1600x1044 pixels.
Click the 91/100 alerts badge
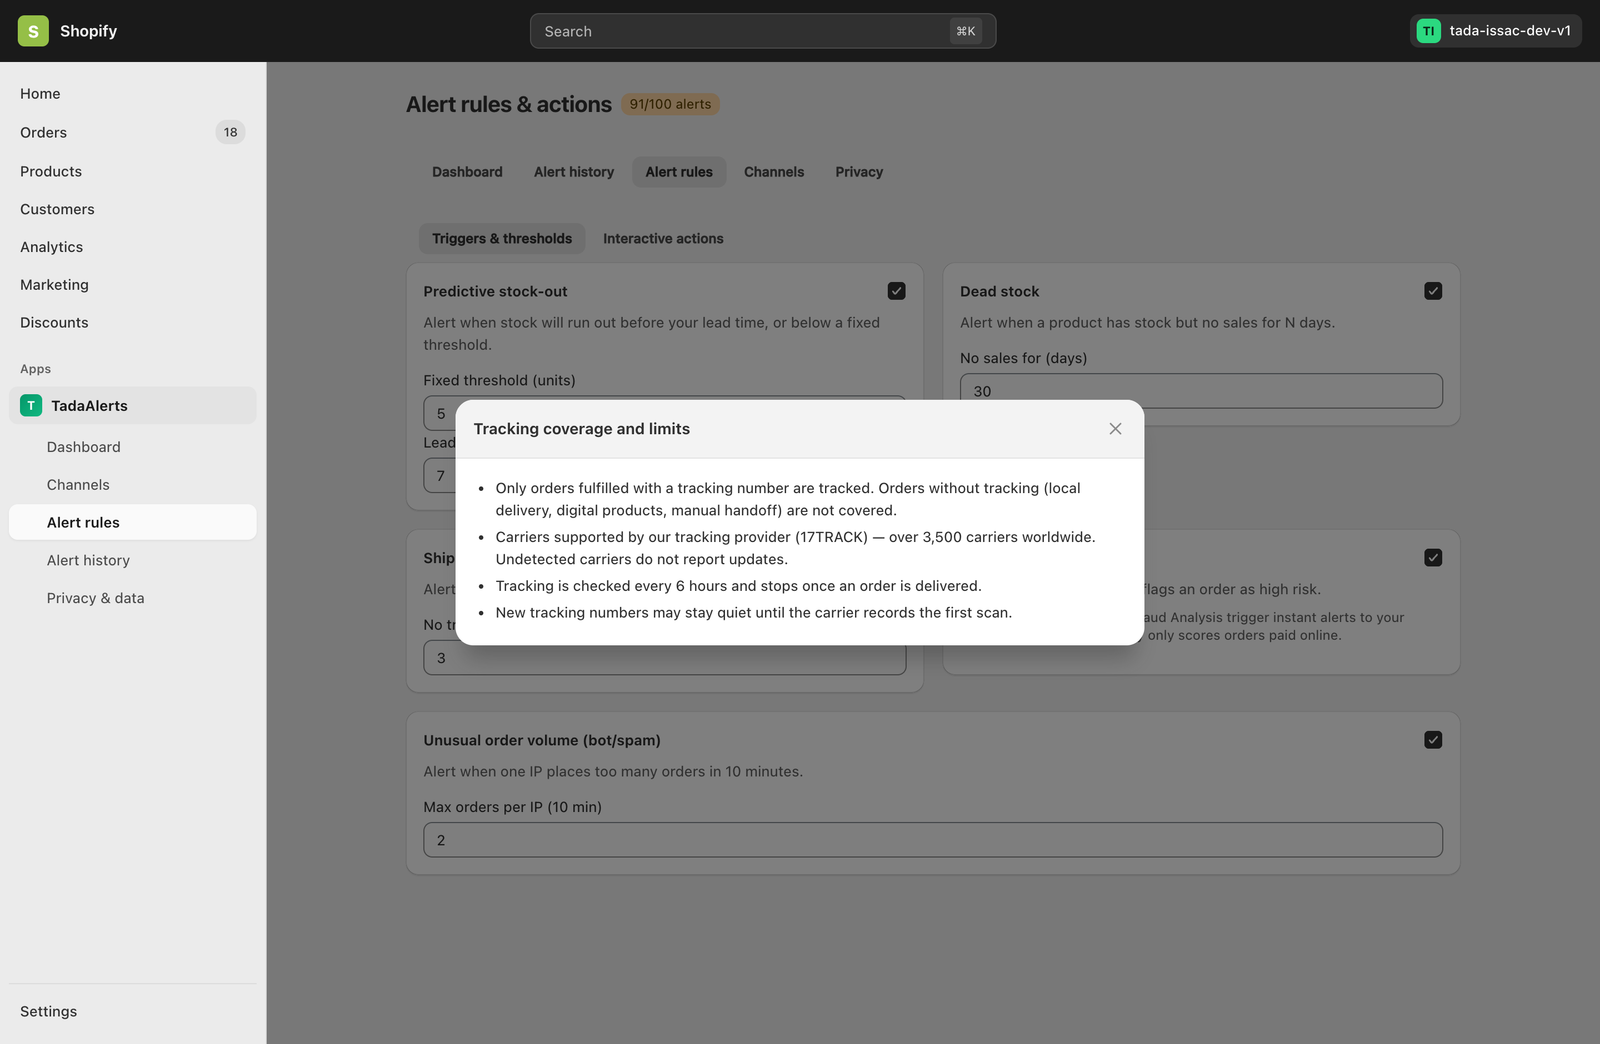[670, 104]
